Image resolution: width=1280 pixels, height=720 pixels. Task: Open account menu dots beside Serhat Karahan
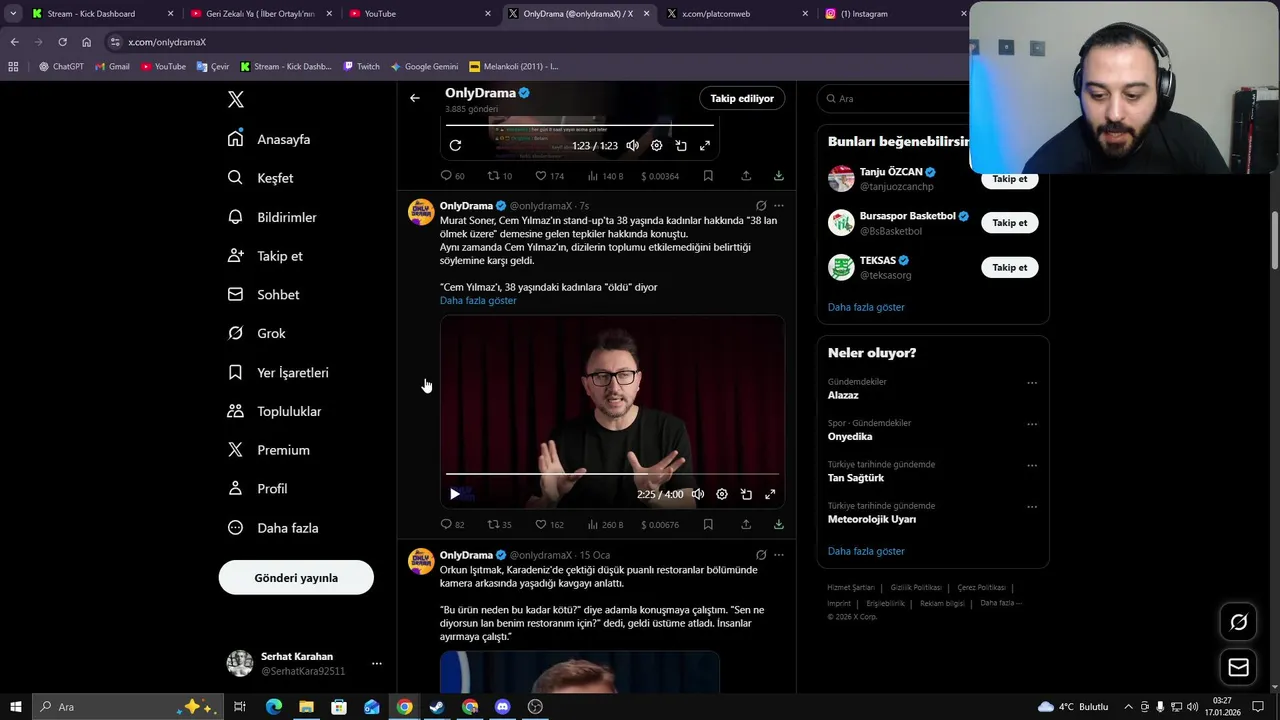(x=377, y=663)
